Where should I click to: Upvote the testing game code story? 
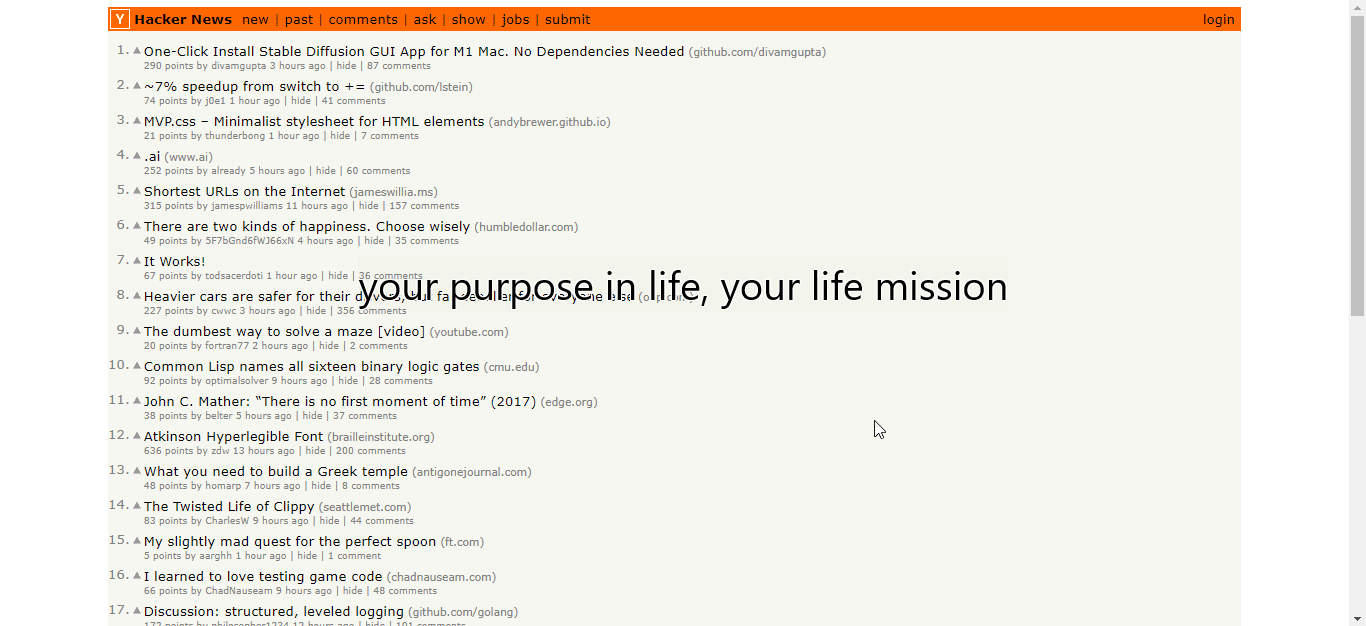click(x=138, y=575)
